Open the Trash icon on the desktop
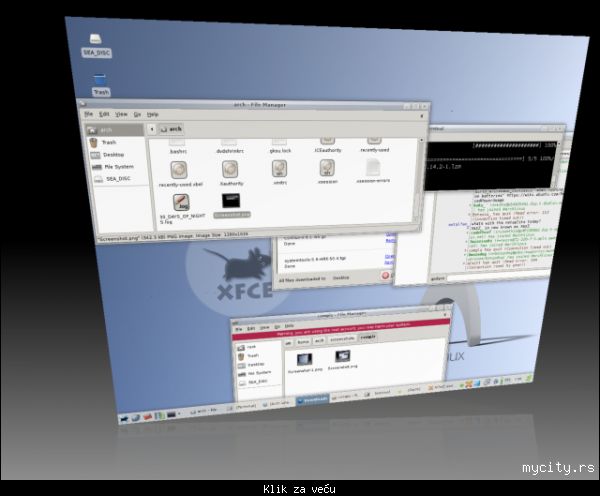 pyautogui.click(x=99, y=79)
